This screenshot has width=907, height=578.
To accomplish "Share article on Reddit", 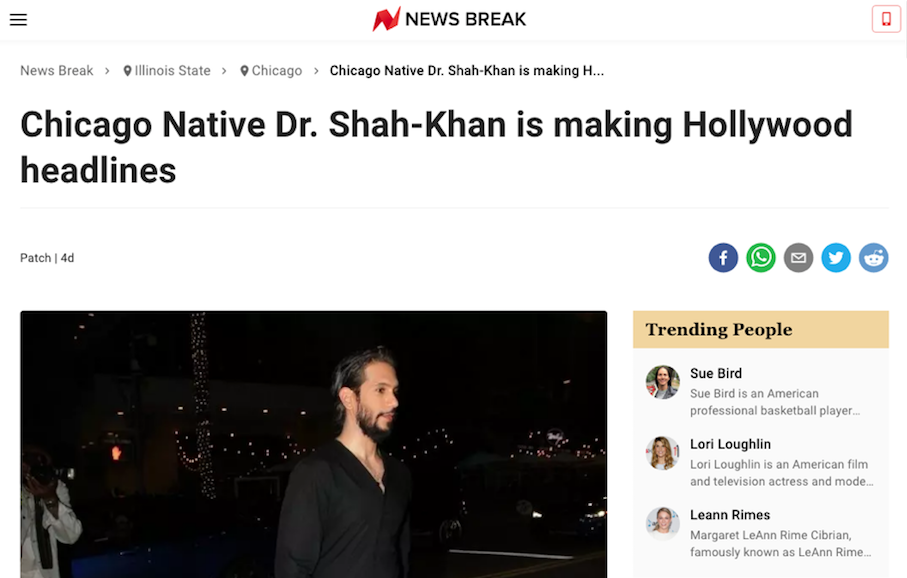I will [874, 258].
